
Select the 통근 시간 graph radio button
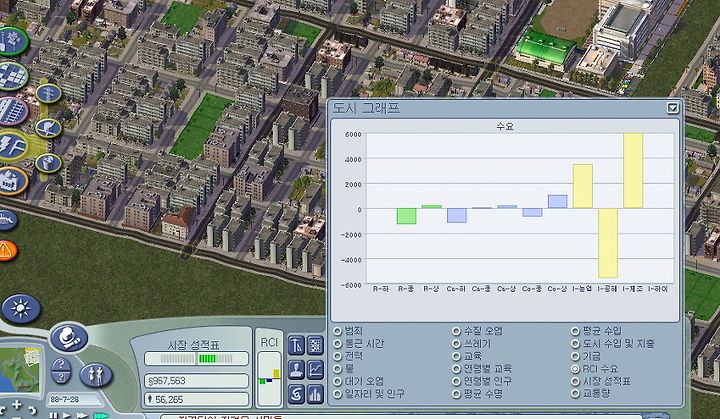pos(338,344)
